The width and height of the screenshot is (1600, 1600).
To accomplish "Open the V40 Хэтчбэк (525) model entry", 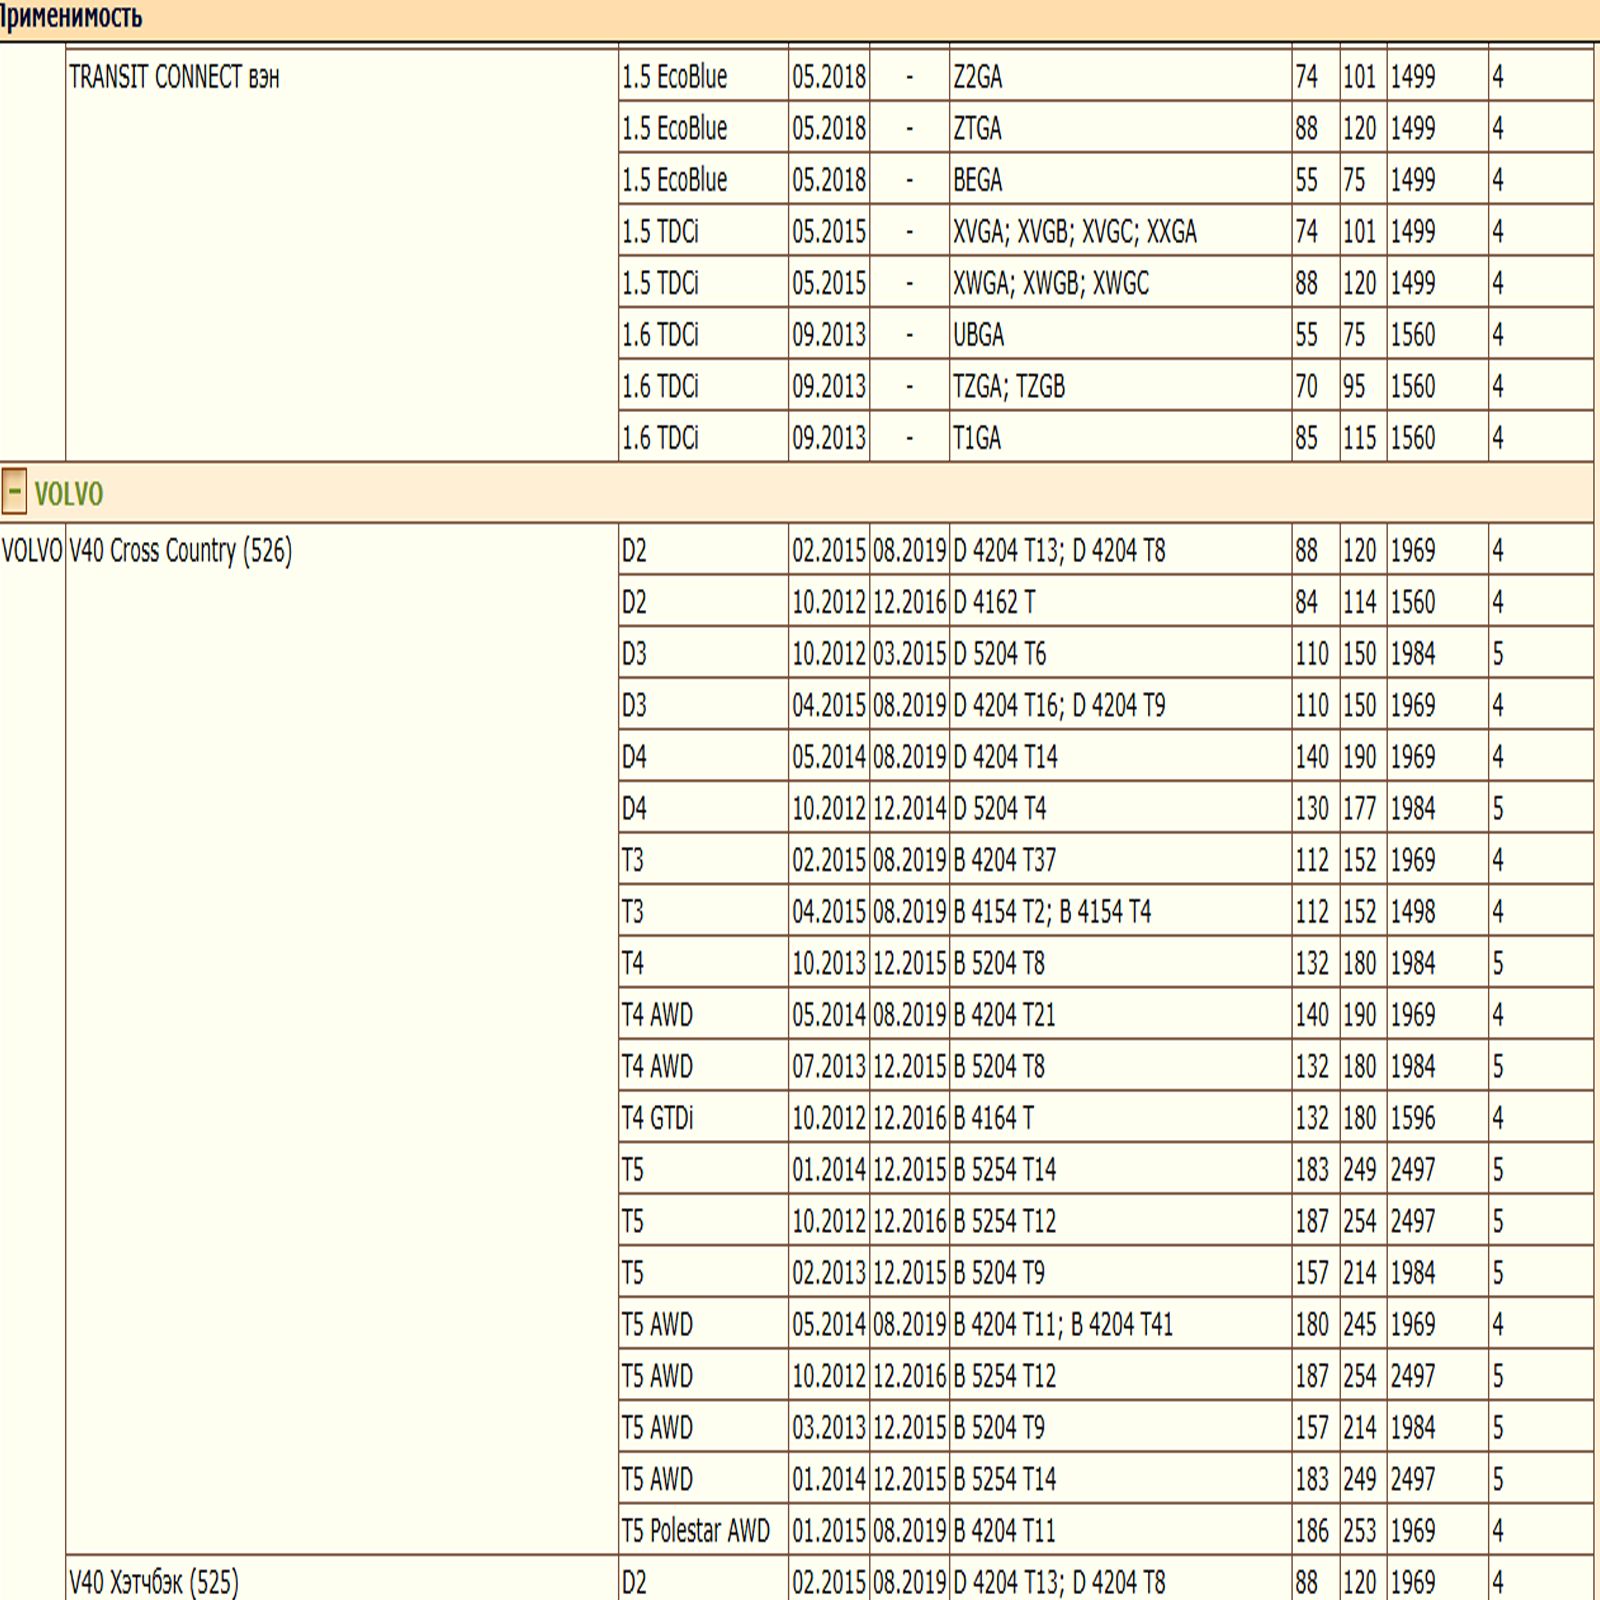I will pos(153,1582).
